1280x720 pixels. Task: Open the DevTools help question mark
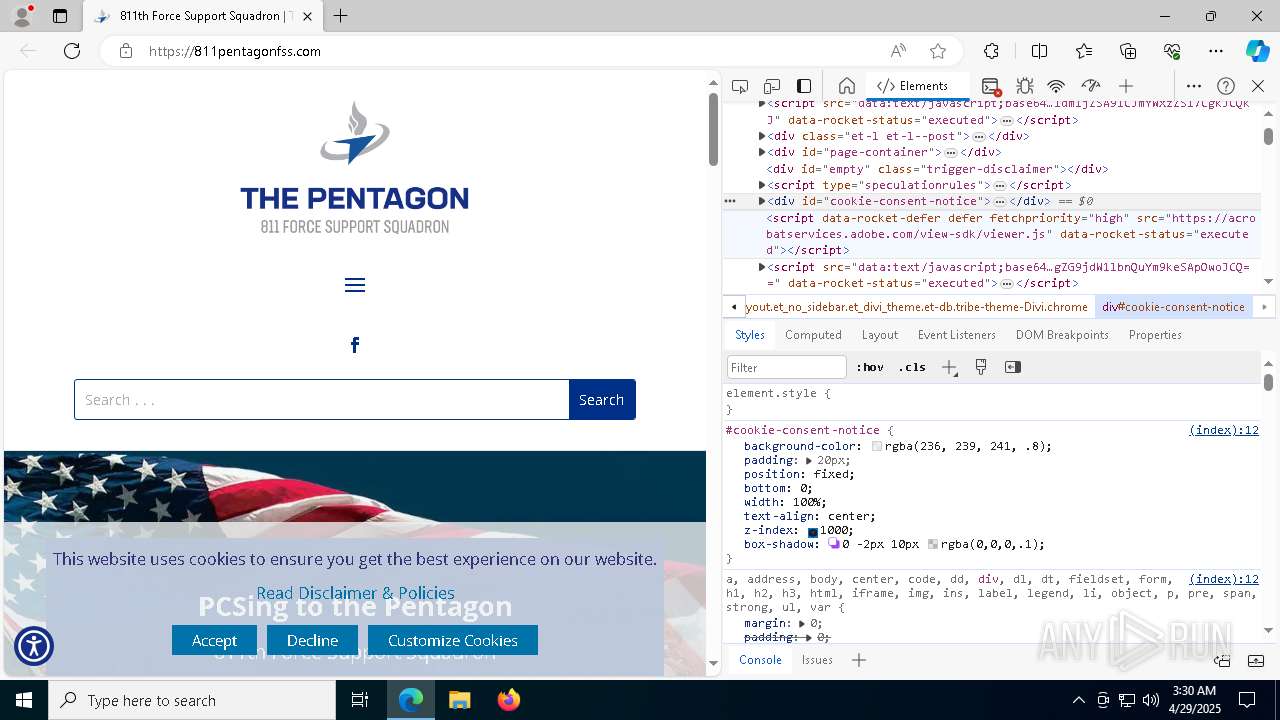tap(1226, 86)
